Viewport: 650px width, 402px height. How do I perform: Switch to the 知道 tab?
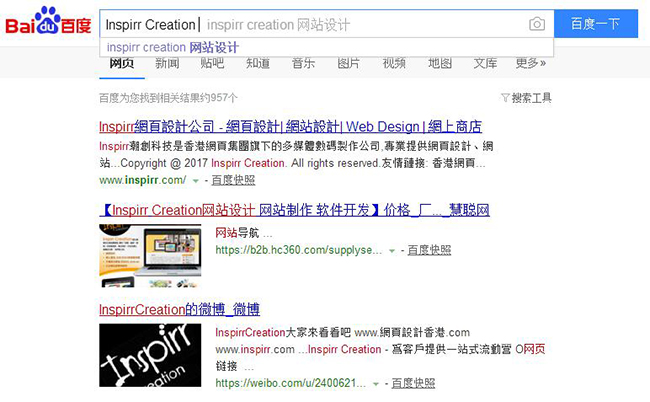point(258,63)
